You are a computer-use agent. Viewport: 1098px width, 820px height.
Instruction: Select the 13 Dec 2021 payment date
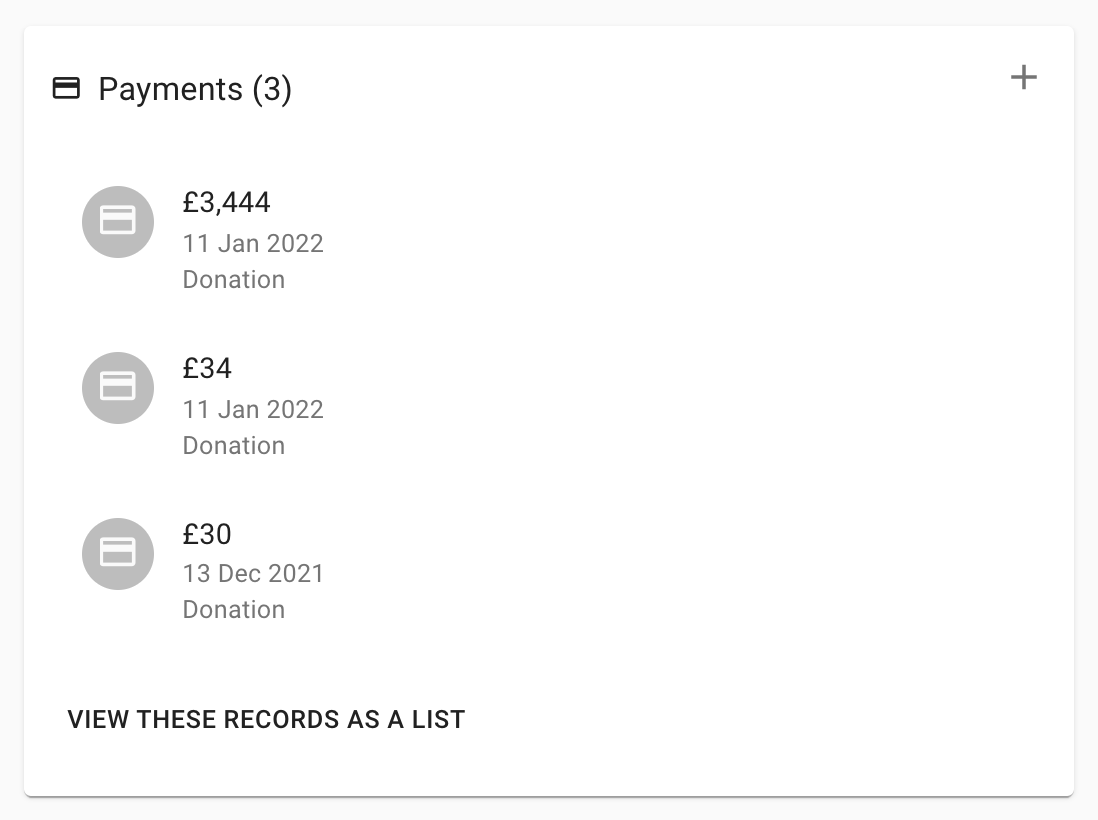click(253, 574)
